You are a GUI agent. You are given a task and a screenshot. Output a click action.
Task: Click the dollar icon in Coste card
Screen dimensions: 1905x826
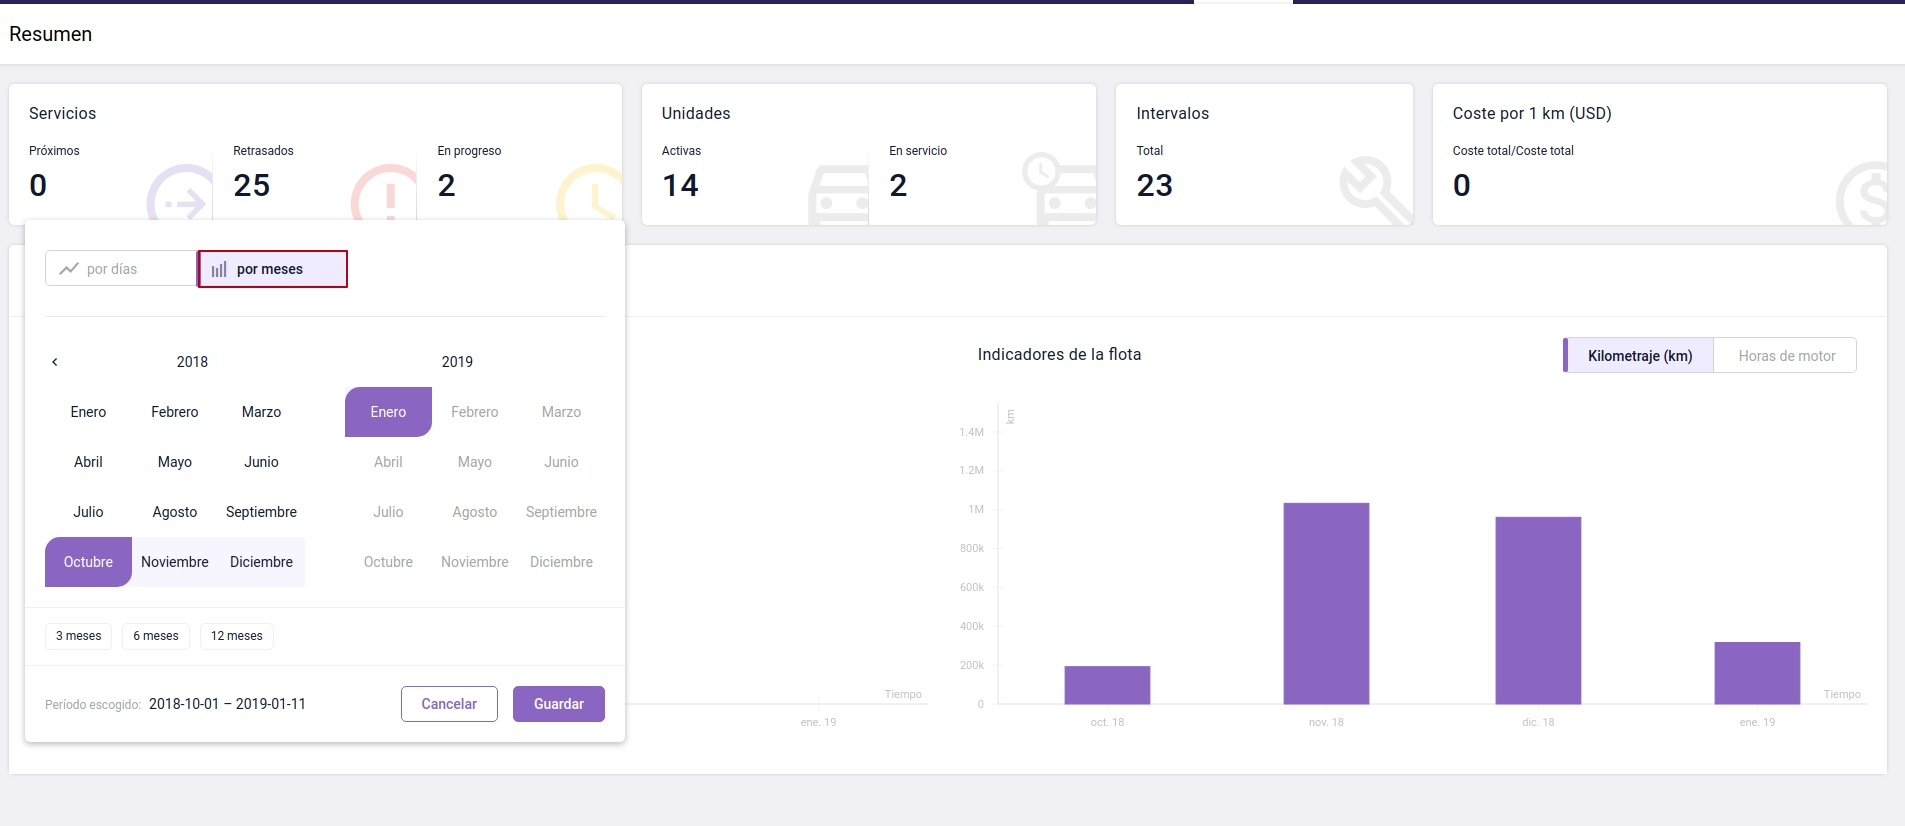point(1862,195)
